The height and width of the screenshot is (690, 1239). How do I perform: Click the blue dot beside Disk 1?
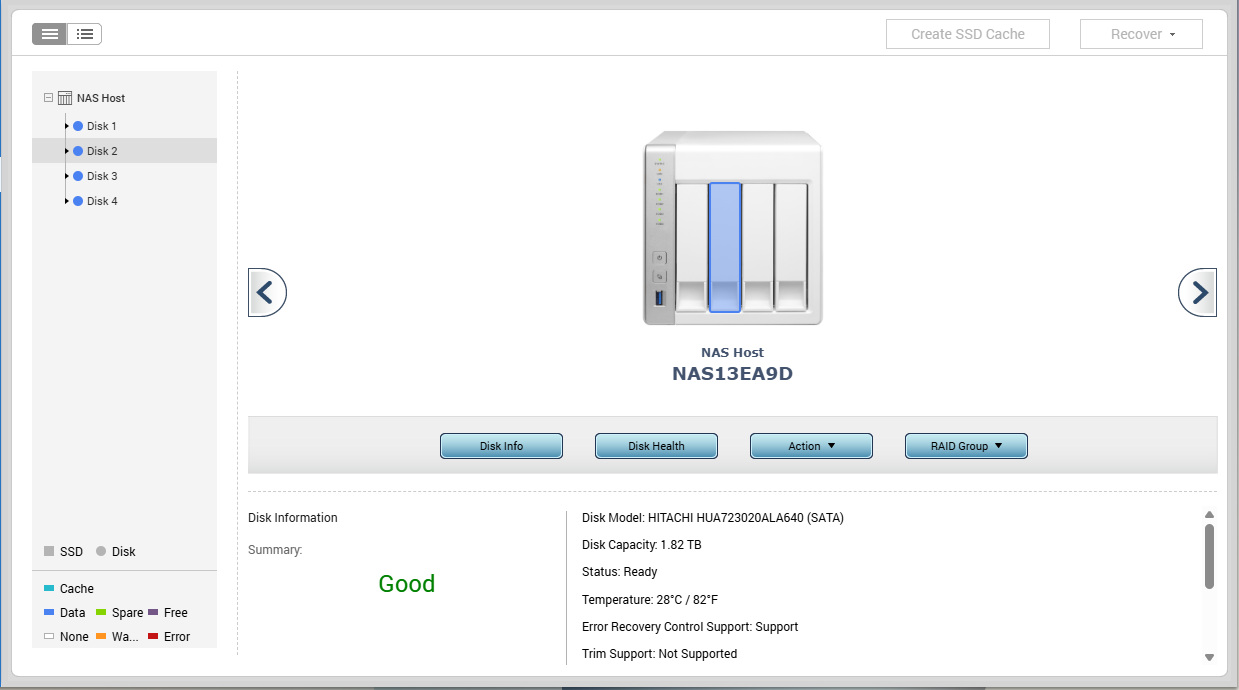click(x=78, y=126)
